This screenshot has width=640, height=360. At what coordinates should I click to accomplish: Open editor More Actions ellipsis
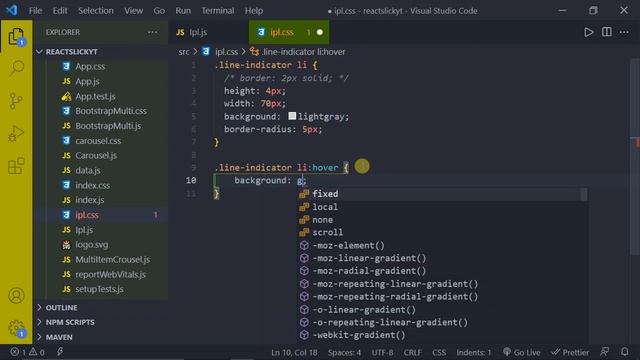tap(624, 32)
